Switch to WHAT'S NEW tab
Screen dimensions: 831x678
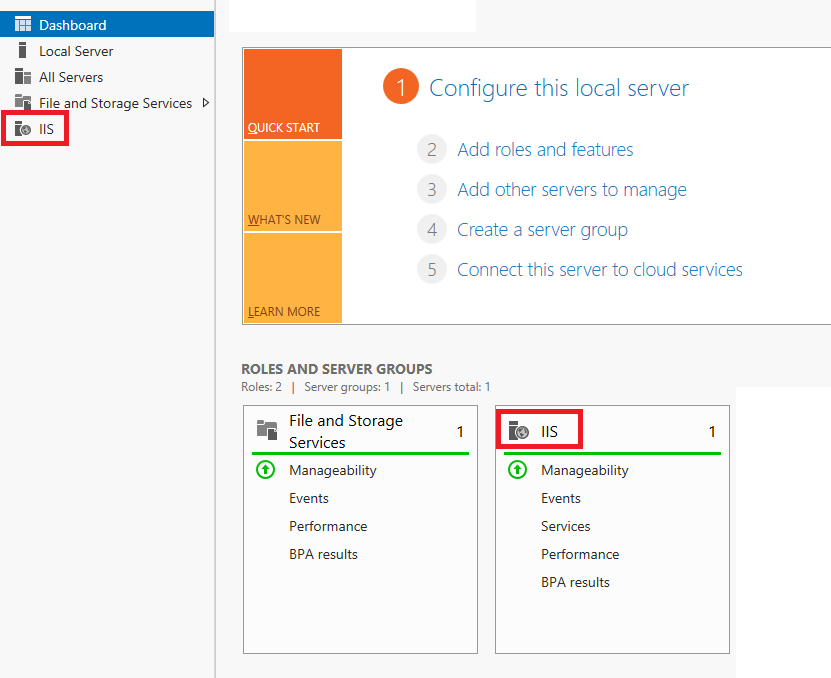[x=292, y=186]
